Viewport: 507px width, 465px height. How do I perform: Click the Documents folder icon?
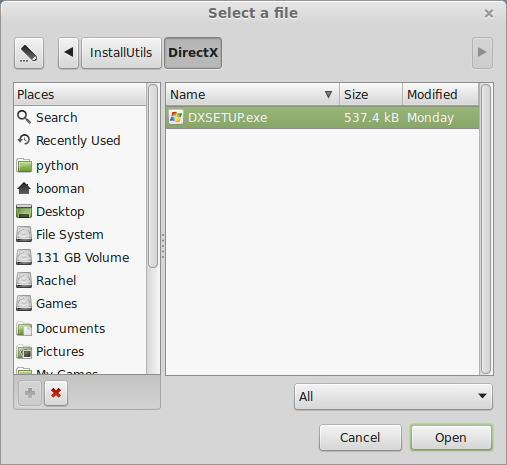[x=24, y=329]
